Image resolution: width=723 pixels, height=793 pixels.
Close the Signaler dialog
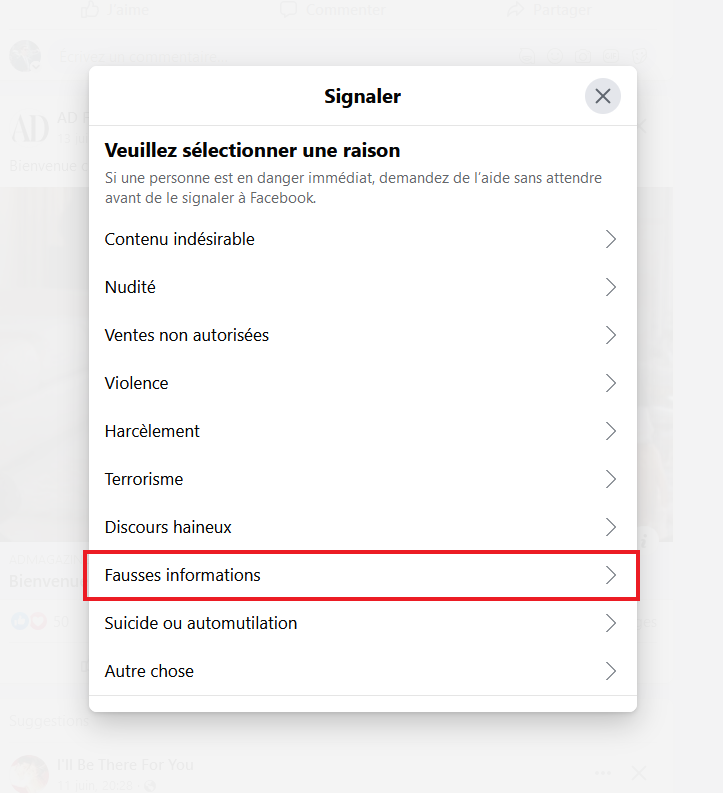point(603,96)
